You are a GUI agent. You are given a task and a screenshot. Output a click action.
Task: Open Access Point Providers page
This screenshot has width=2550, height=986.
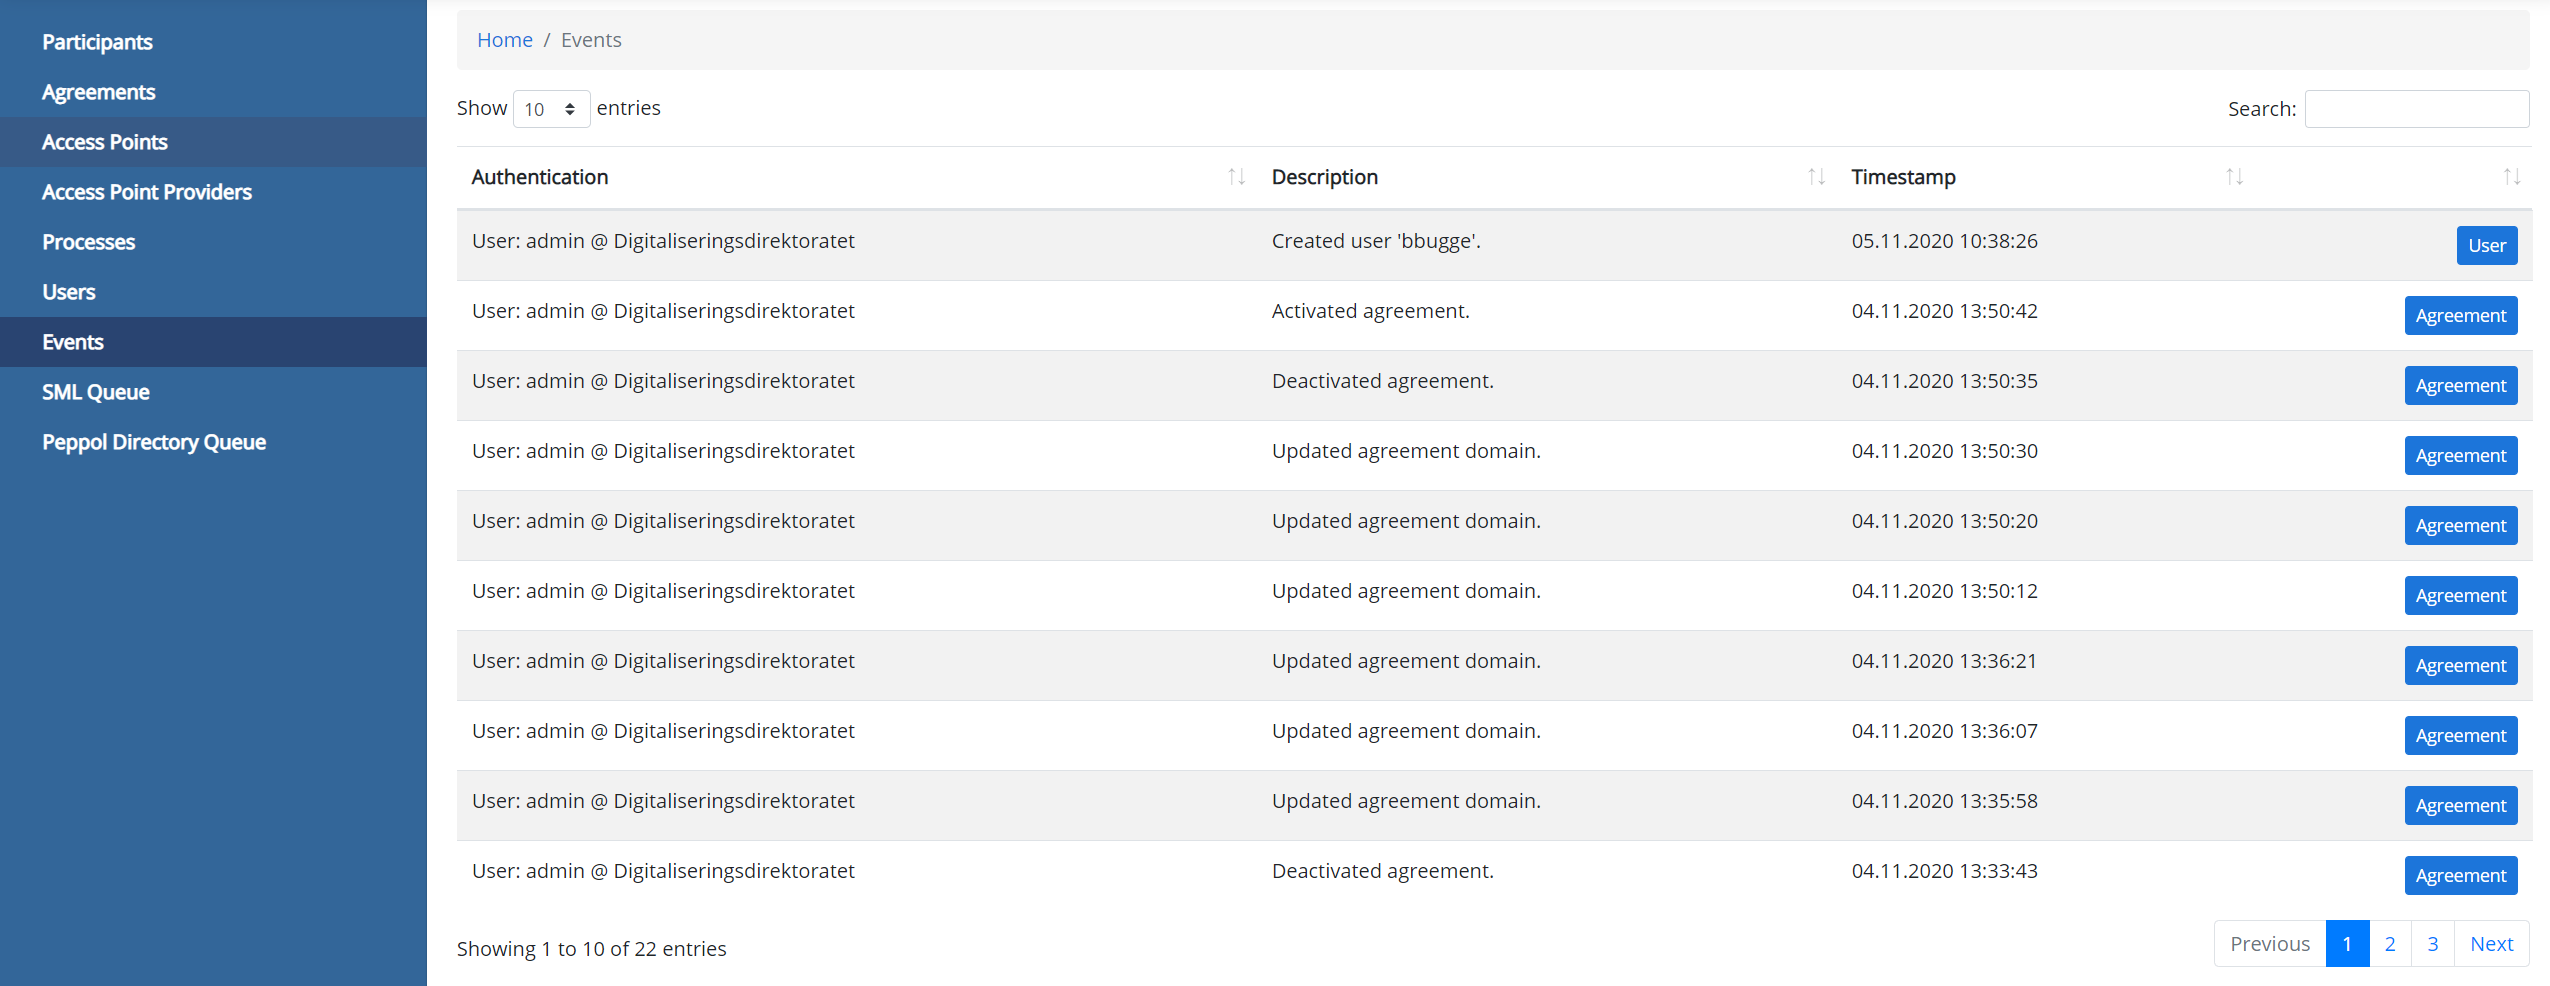[146, 192]
